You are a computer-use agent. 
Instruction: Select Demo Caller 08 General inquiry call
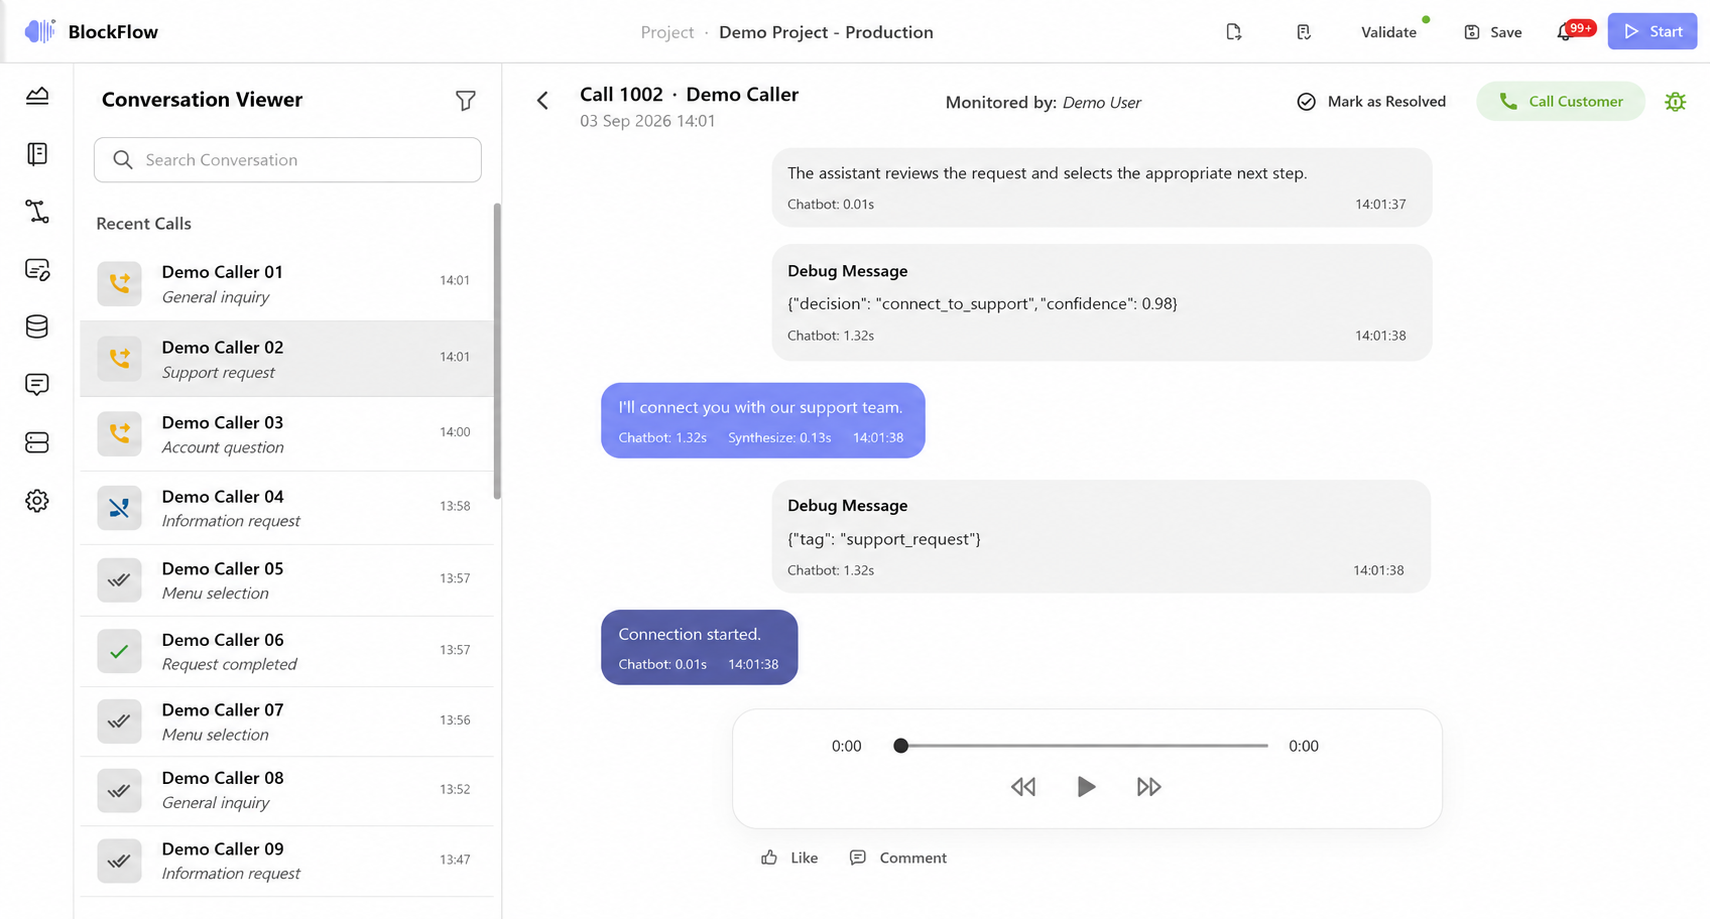(x=286, y=790)
